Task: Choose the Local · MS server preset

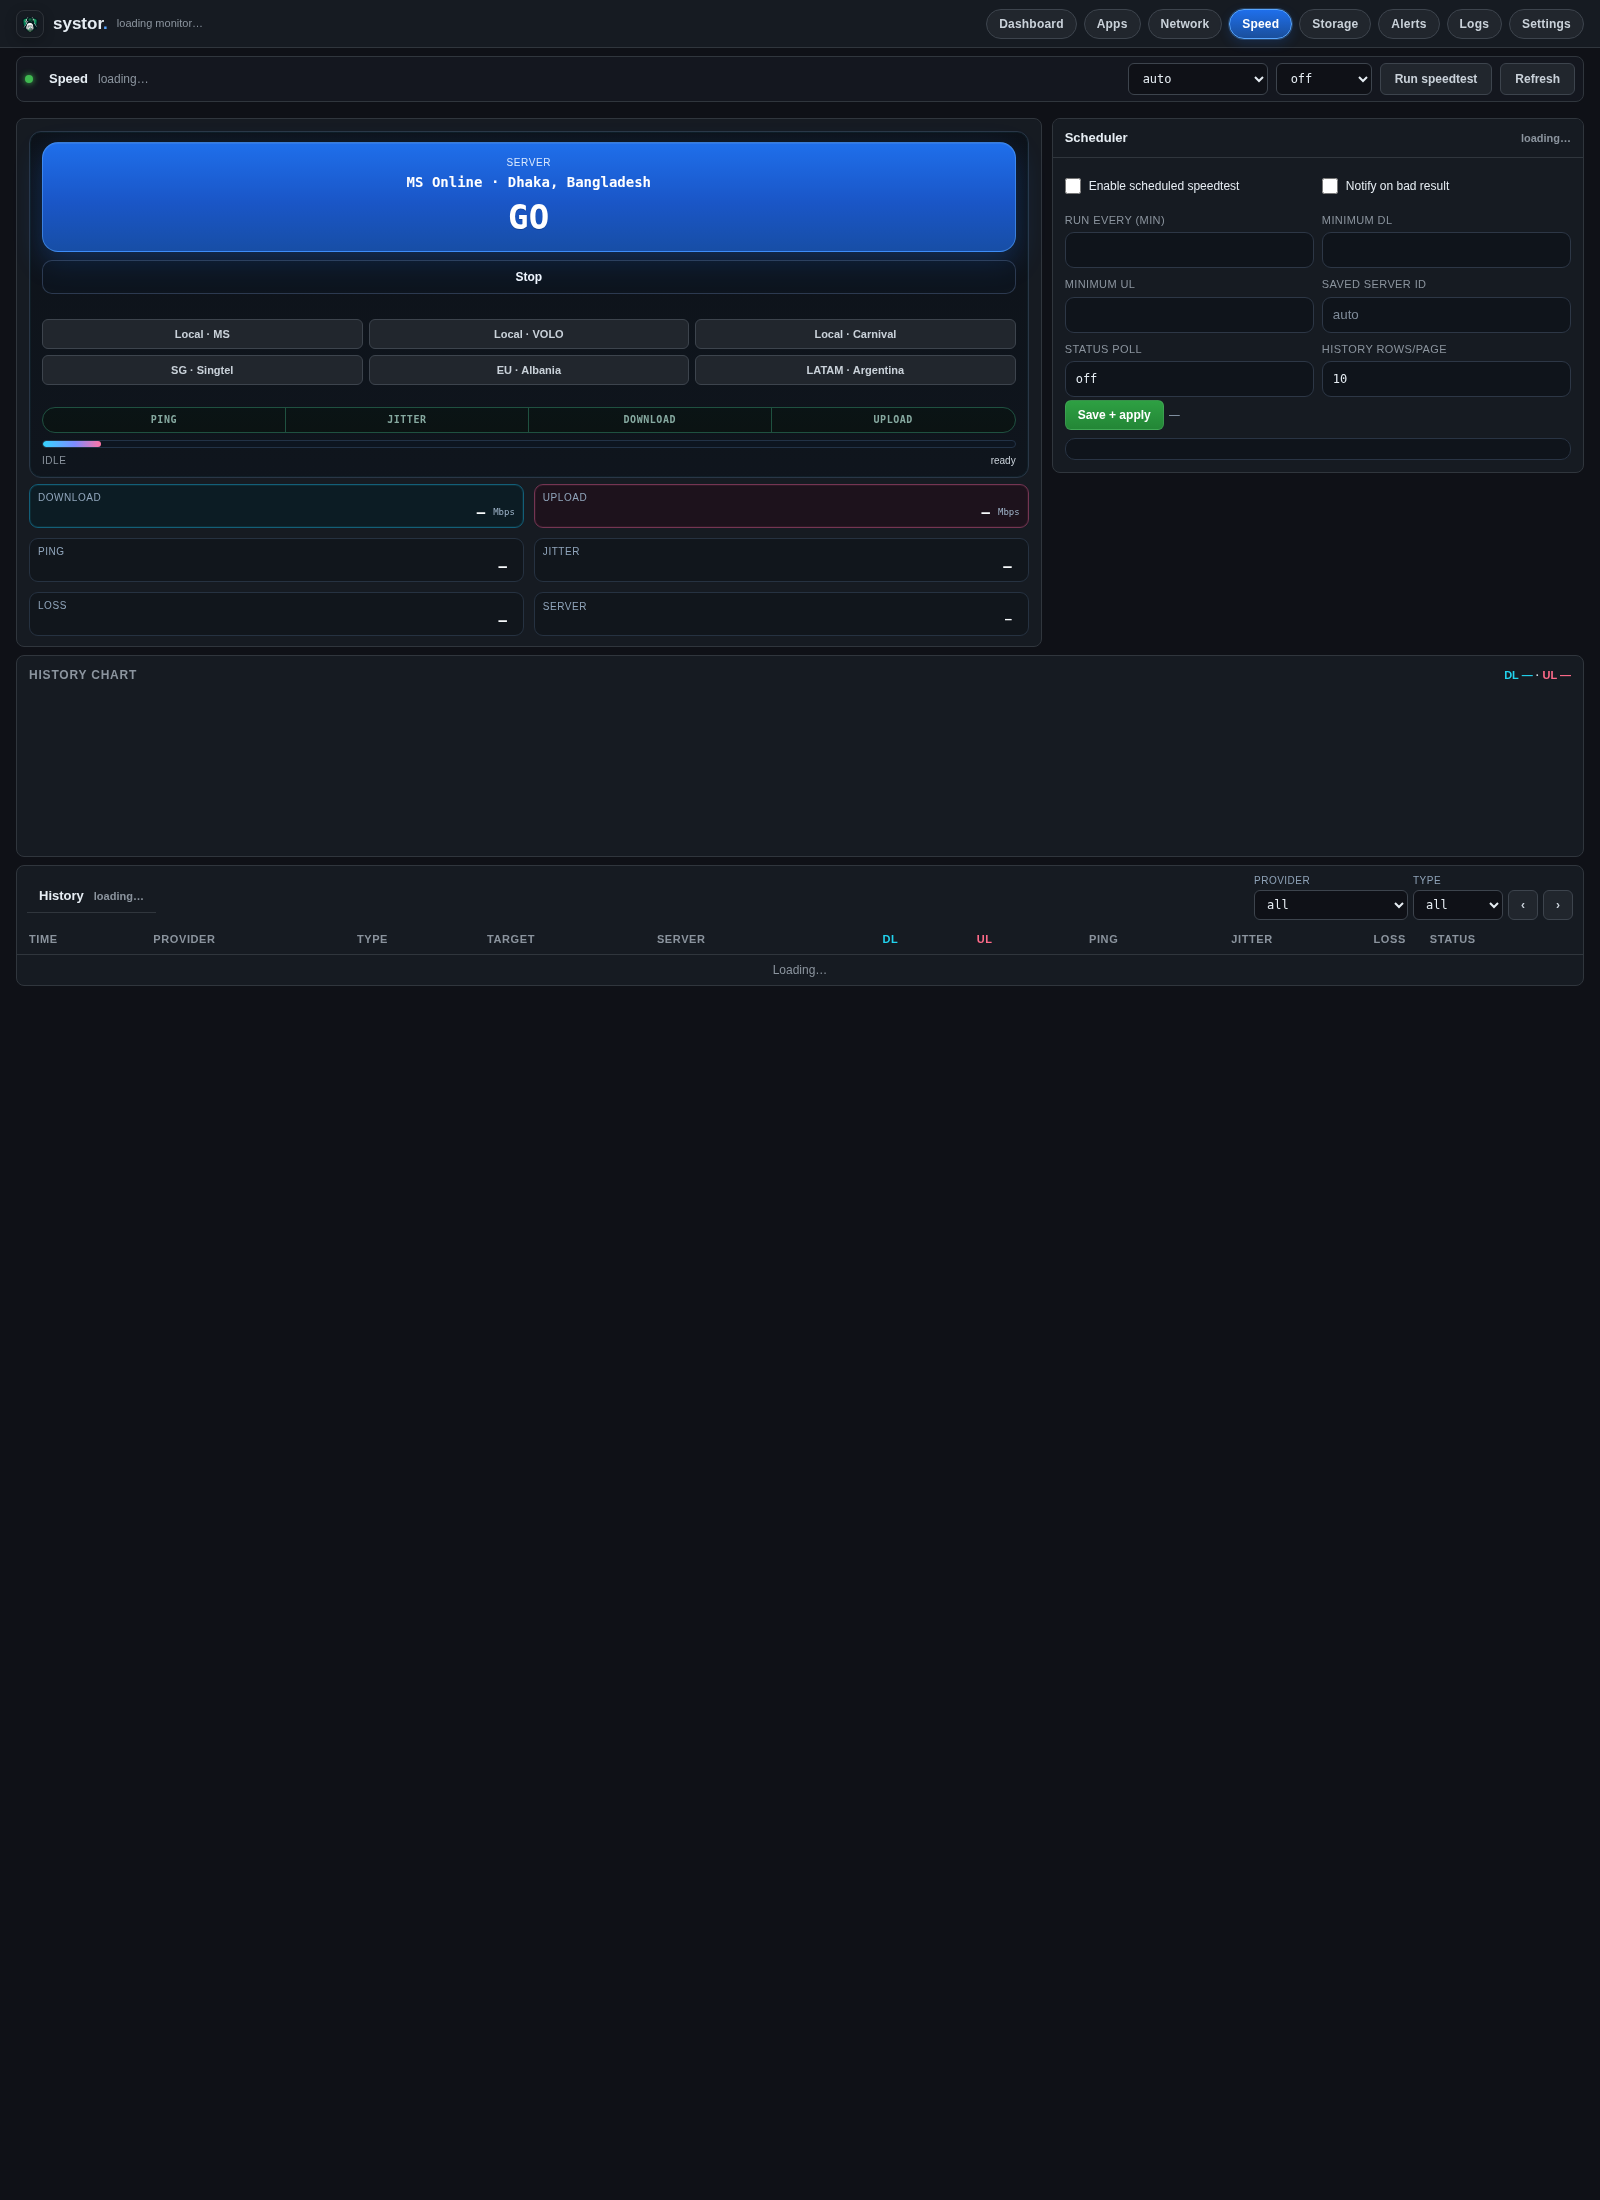Action: click(202, 334)
